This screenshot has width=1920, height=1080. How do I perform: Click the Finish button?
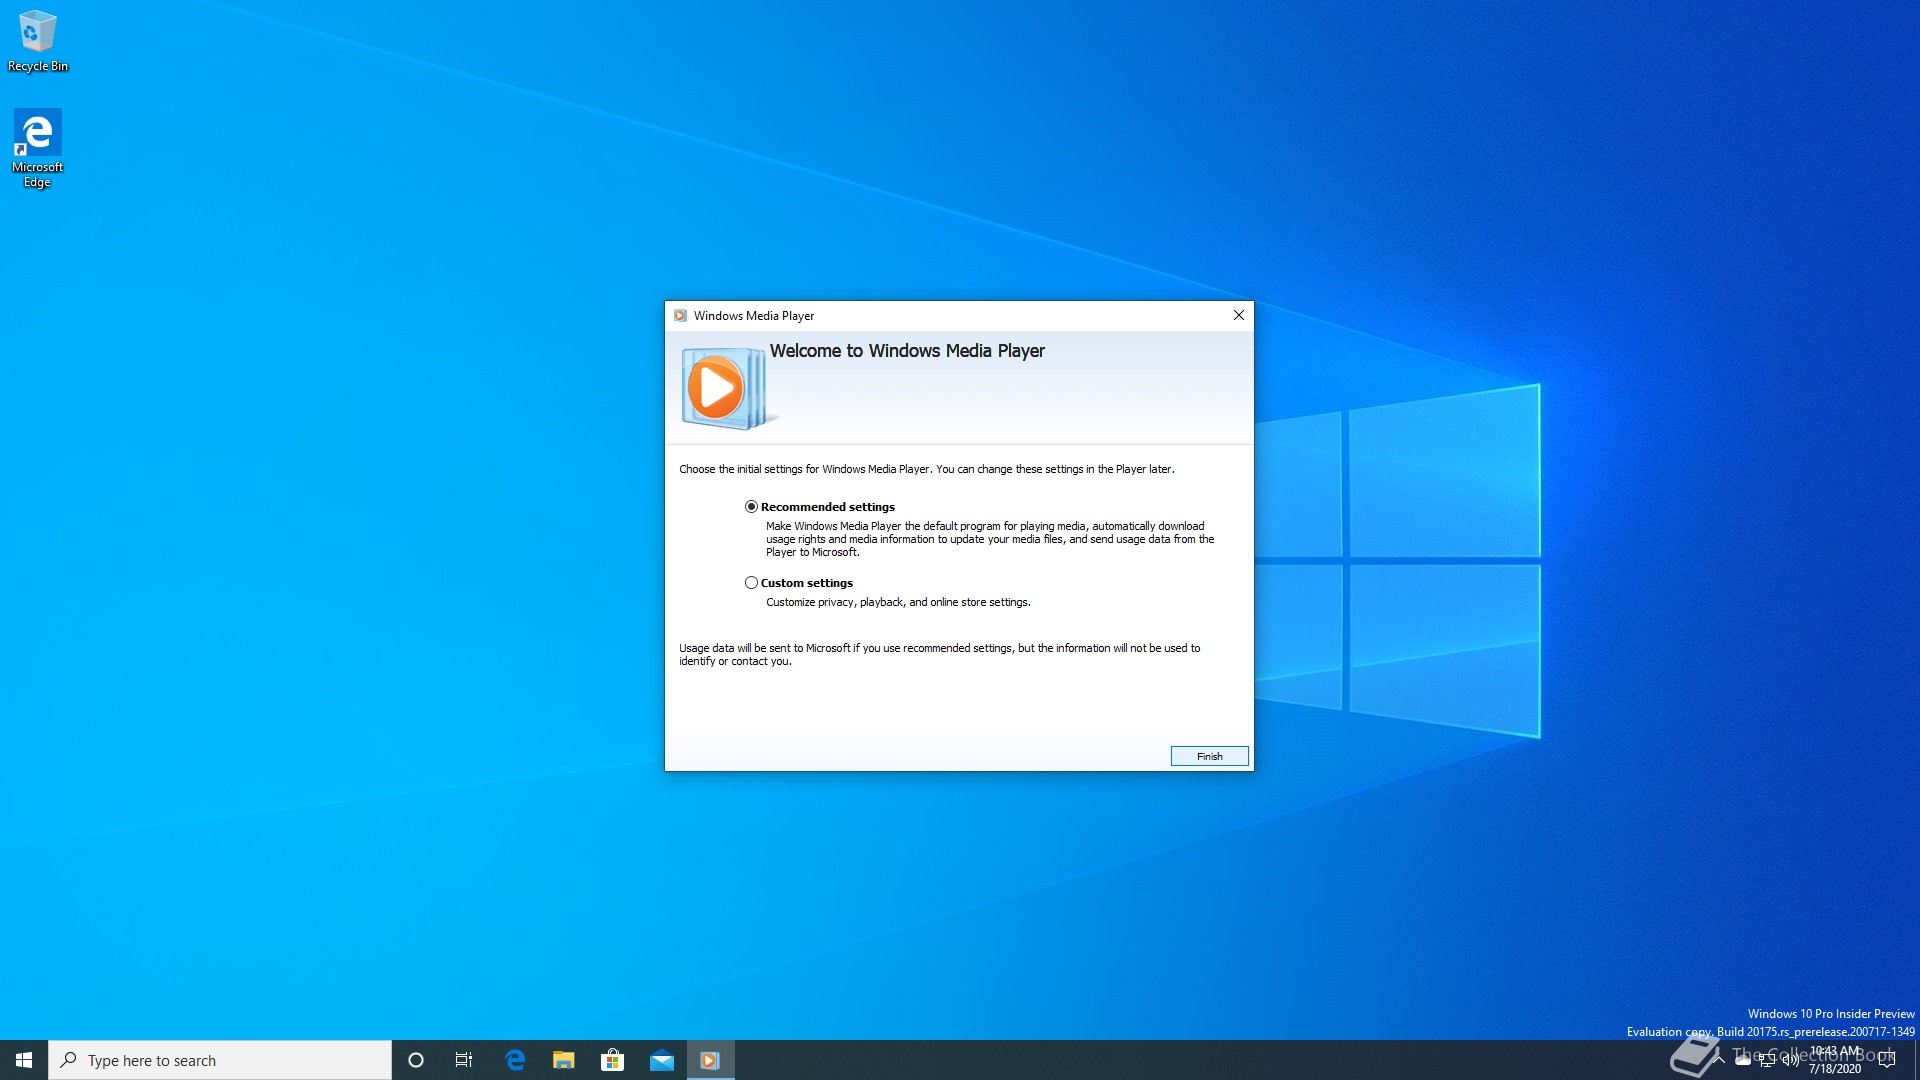1209,756
